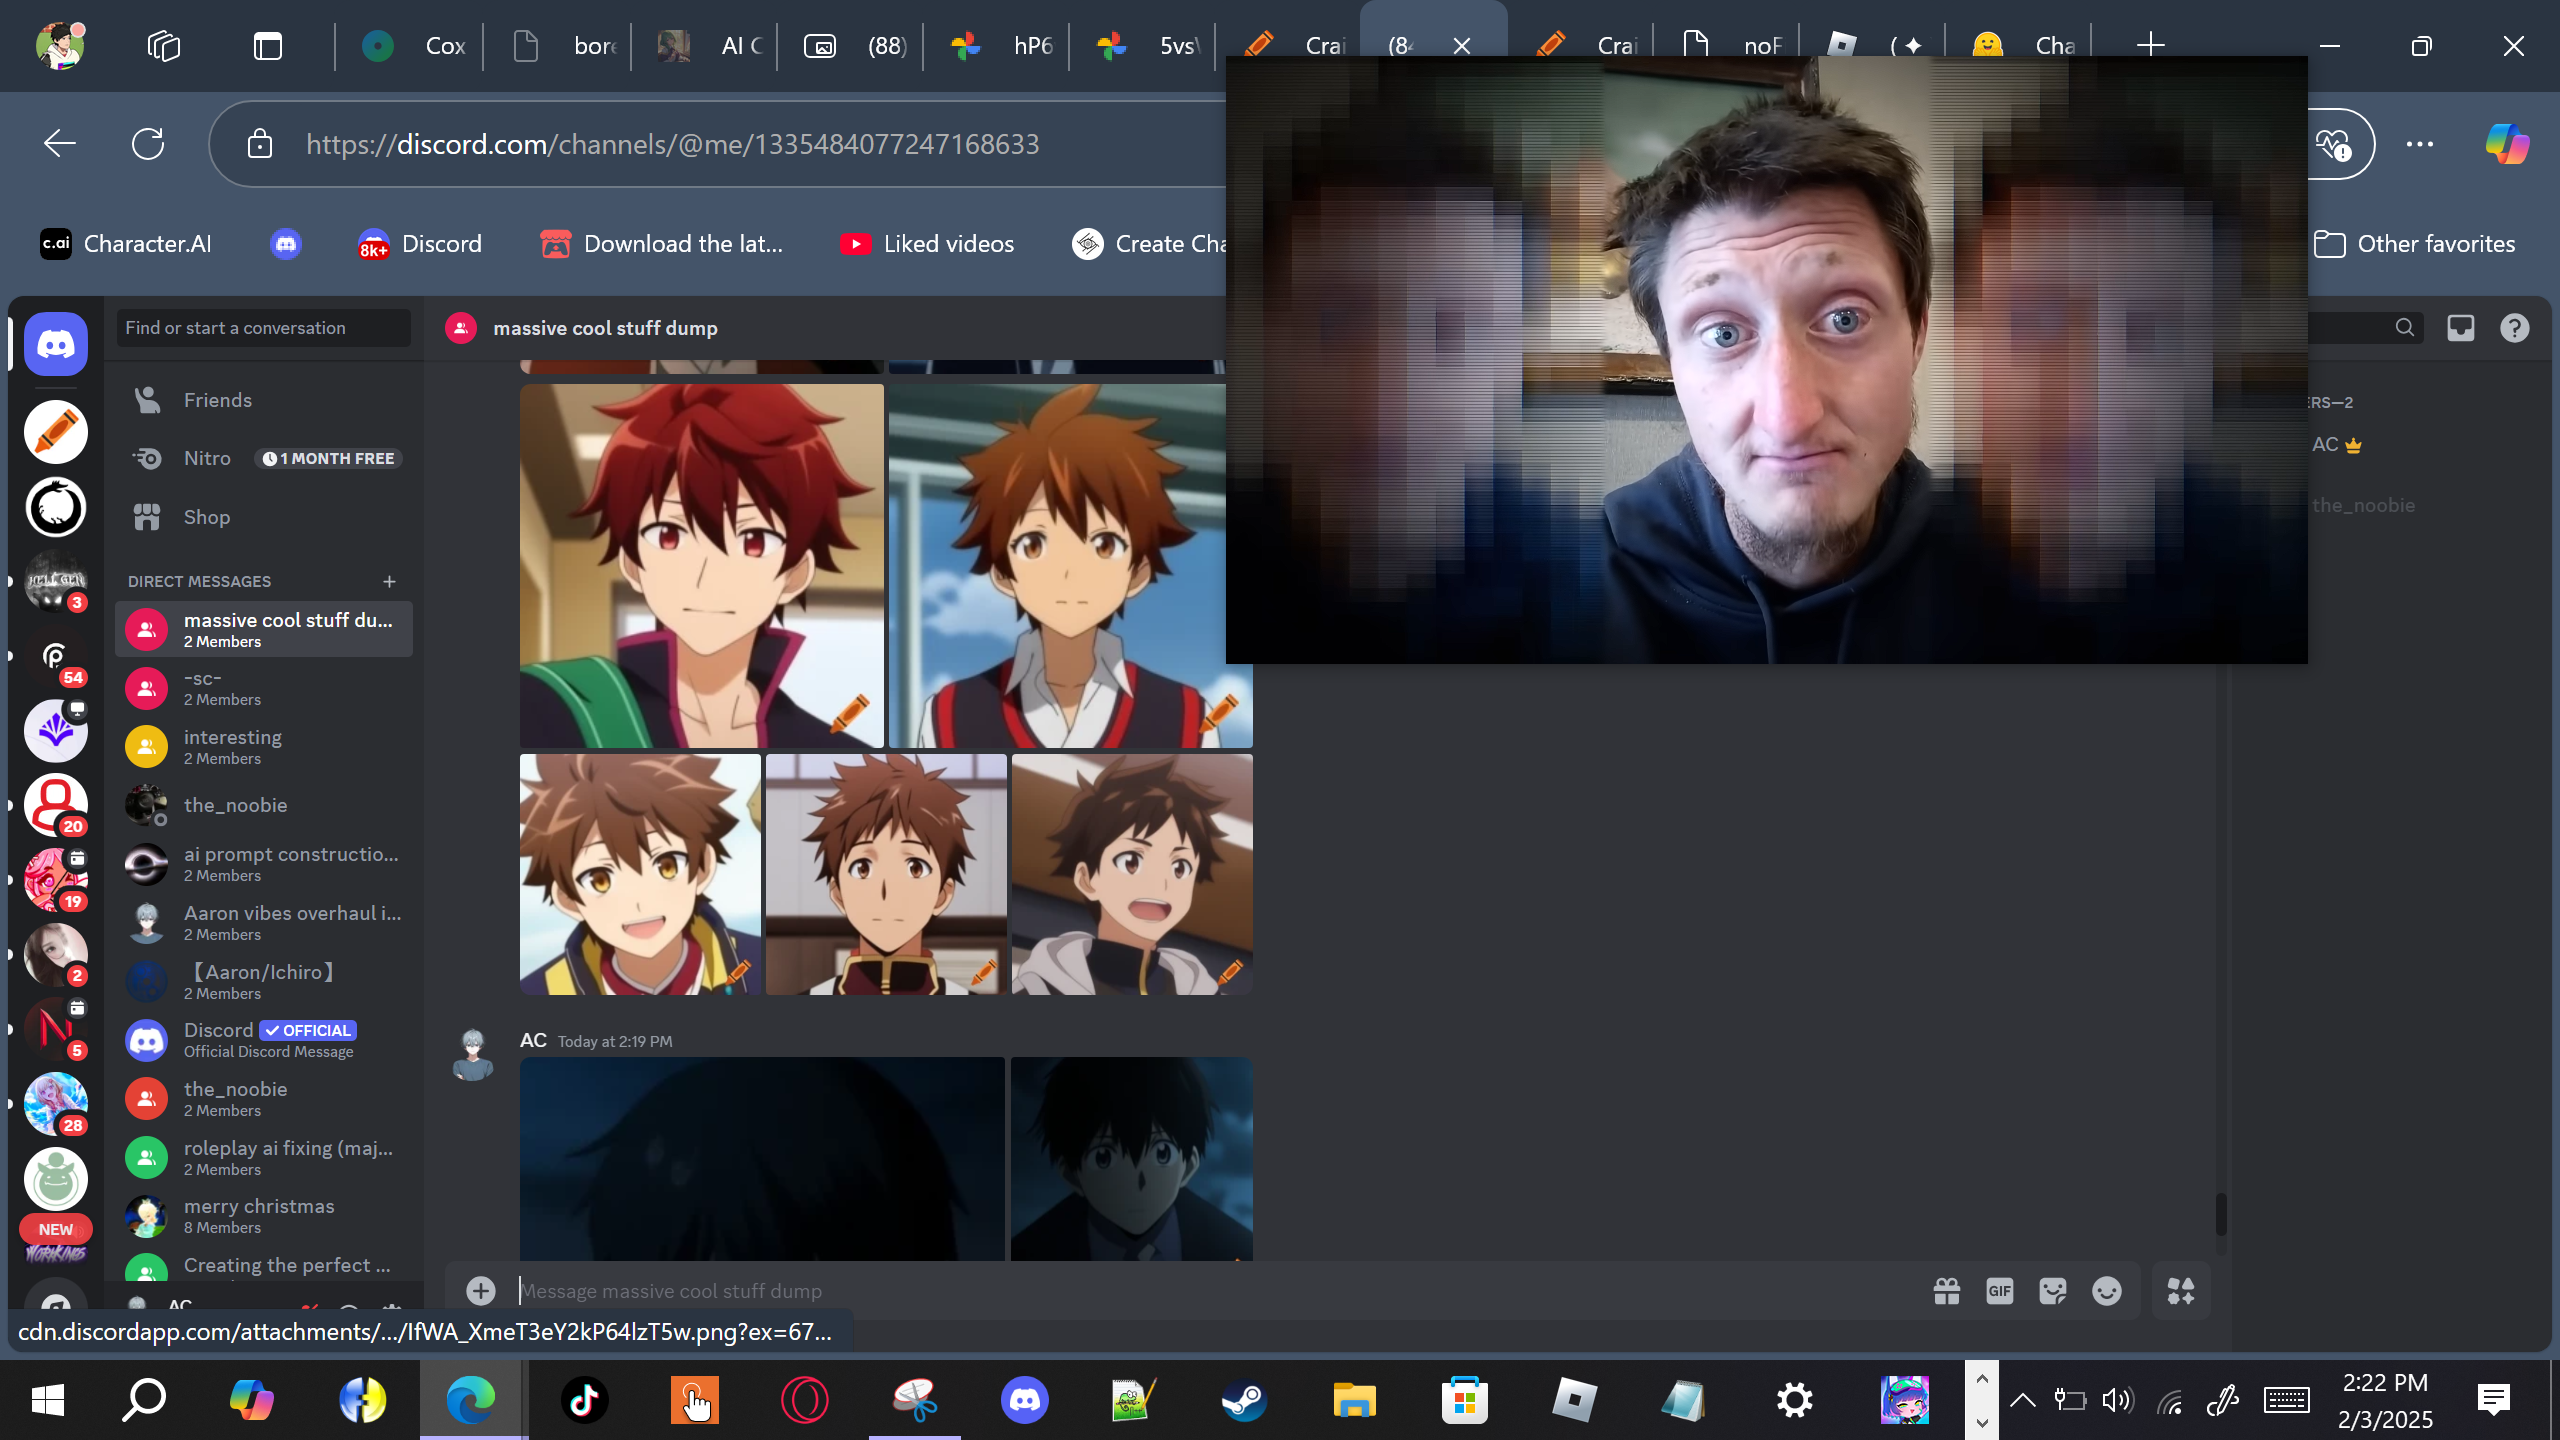Open tab actions menu icon
Screen dimensions: 2560x1440
tap(268, 46)
